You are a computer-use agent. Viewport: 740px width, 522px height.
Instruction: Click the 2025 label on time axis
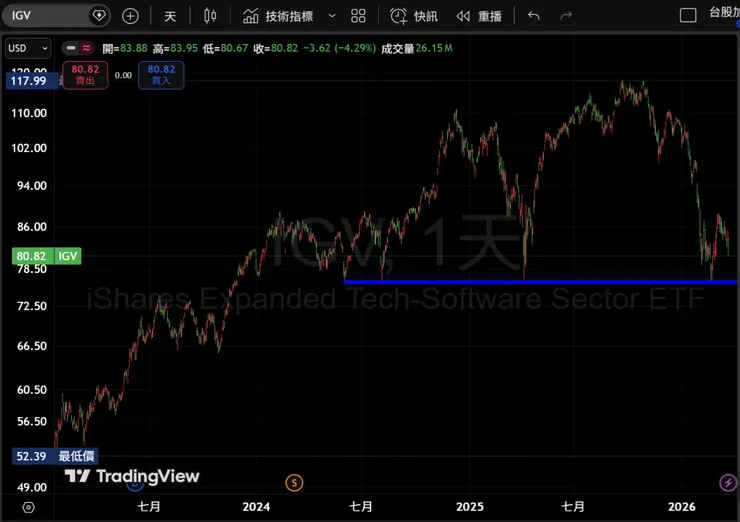(x=470, y=507)
